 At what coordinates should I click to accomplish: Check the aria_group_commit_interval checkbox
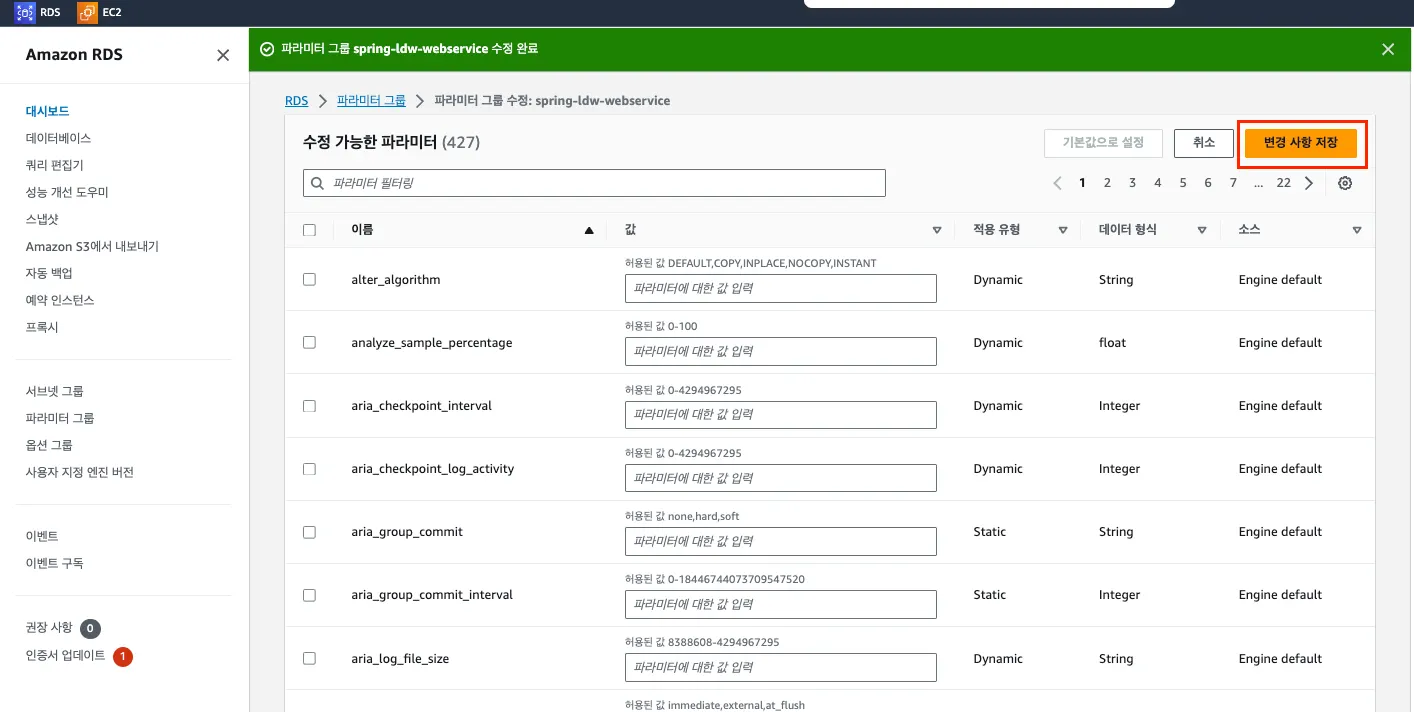[309, 595]
